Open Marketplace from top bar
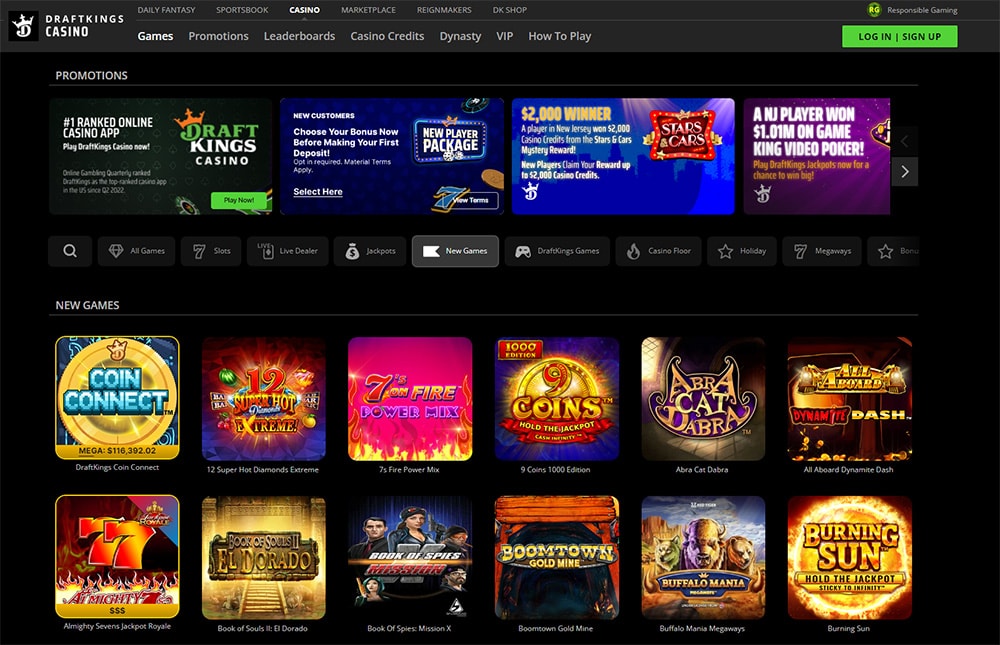Screen dimensions: 1000x645 369,10
